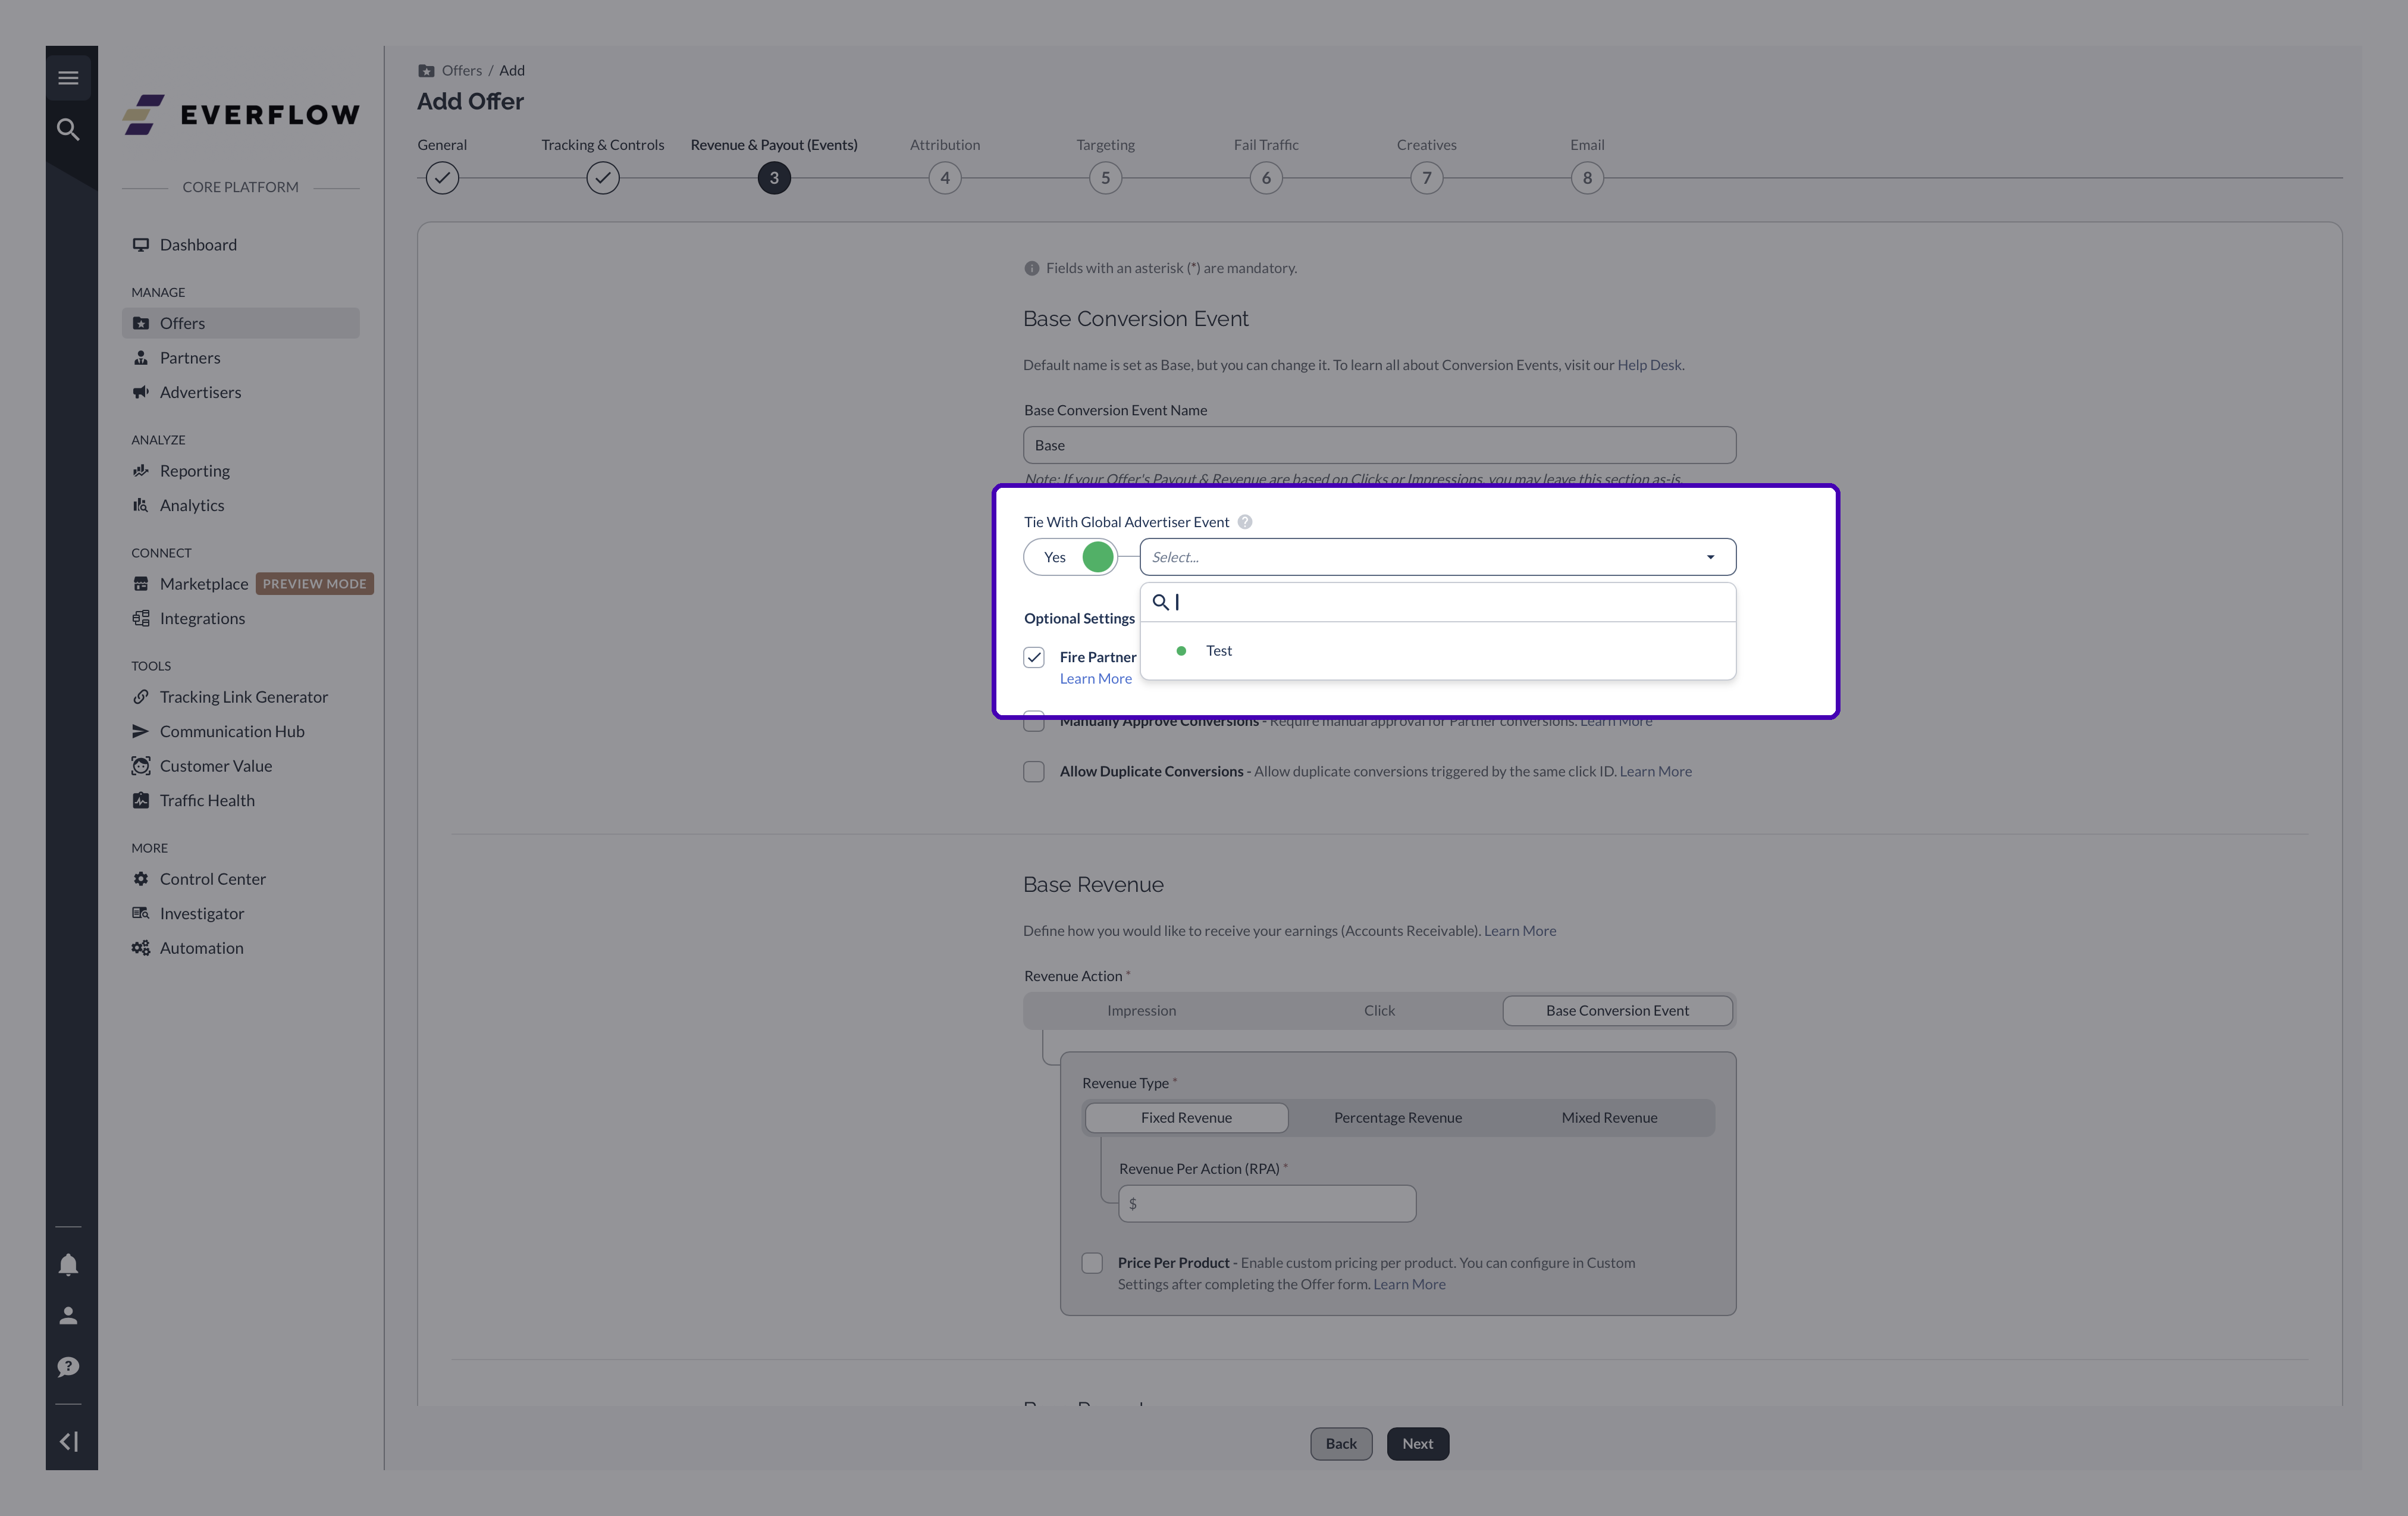2408x1516 pixels.
Task: Click the Dashboard monitor icon
Action: click(141, 245)
